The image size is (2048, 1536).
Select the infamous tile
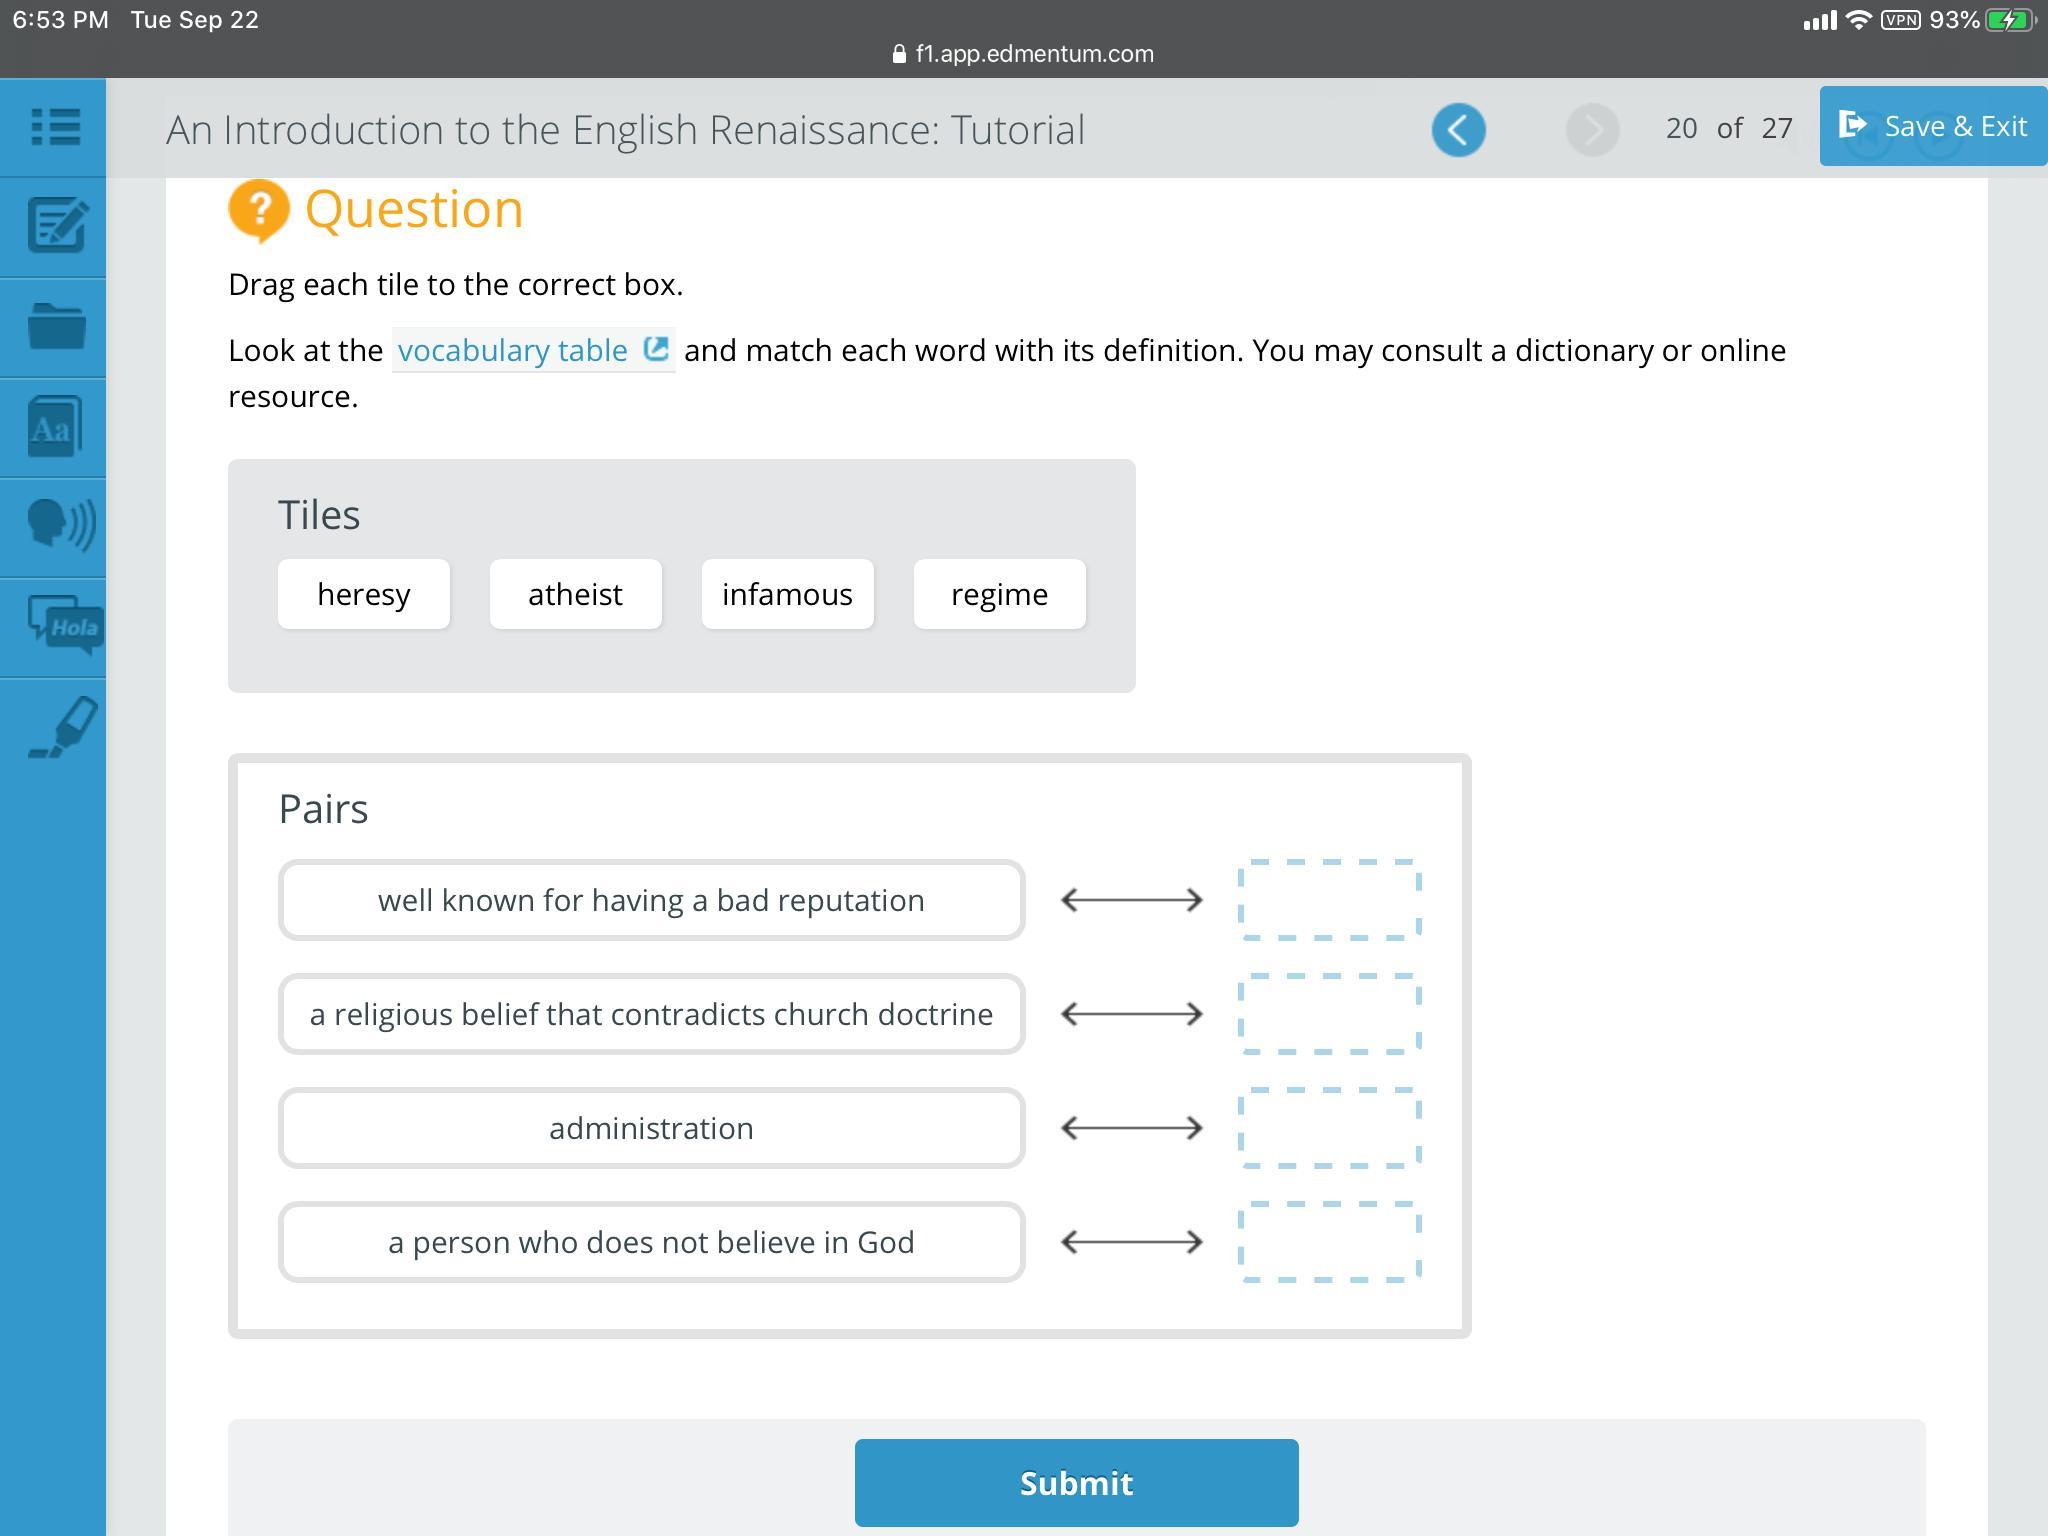click(787, 594)
